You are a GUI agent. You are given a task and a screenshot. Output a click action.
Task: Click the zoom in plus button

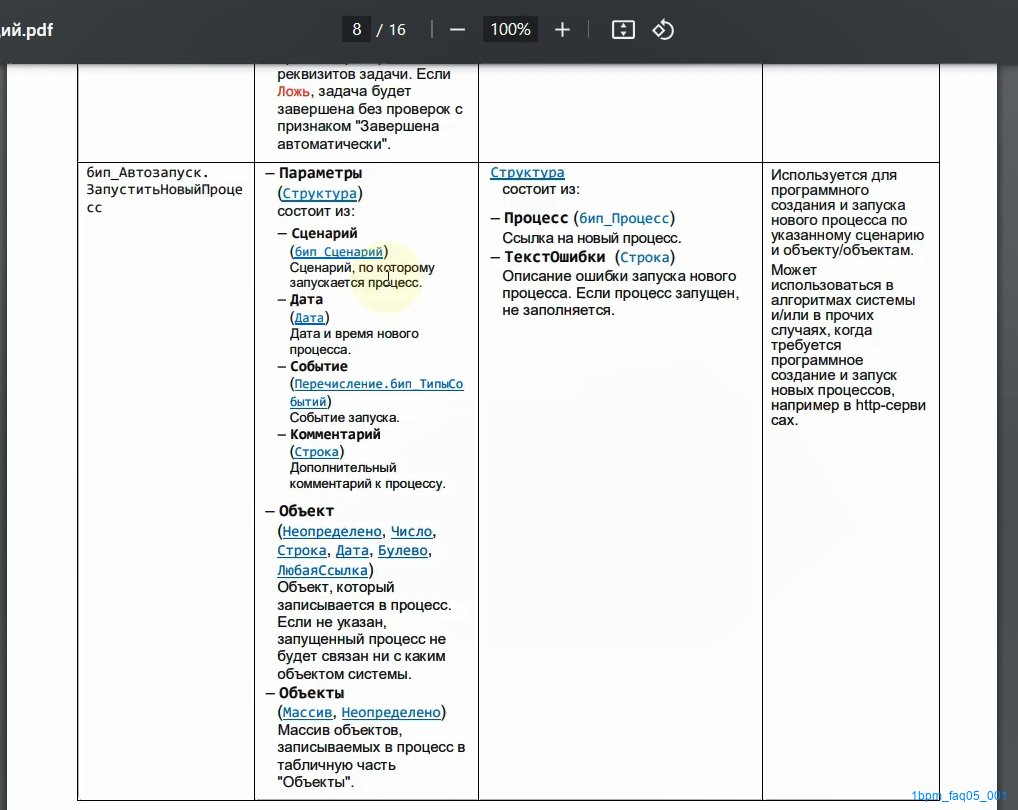click(x=562, y=29)
